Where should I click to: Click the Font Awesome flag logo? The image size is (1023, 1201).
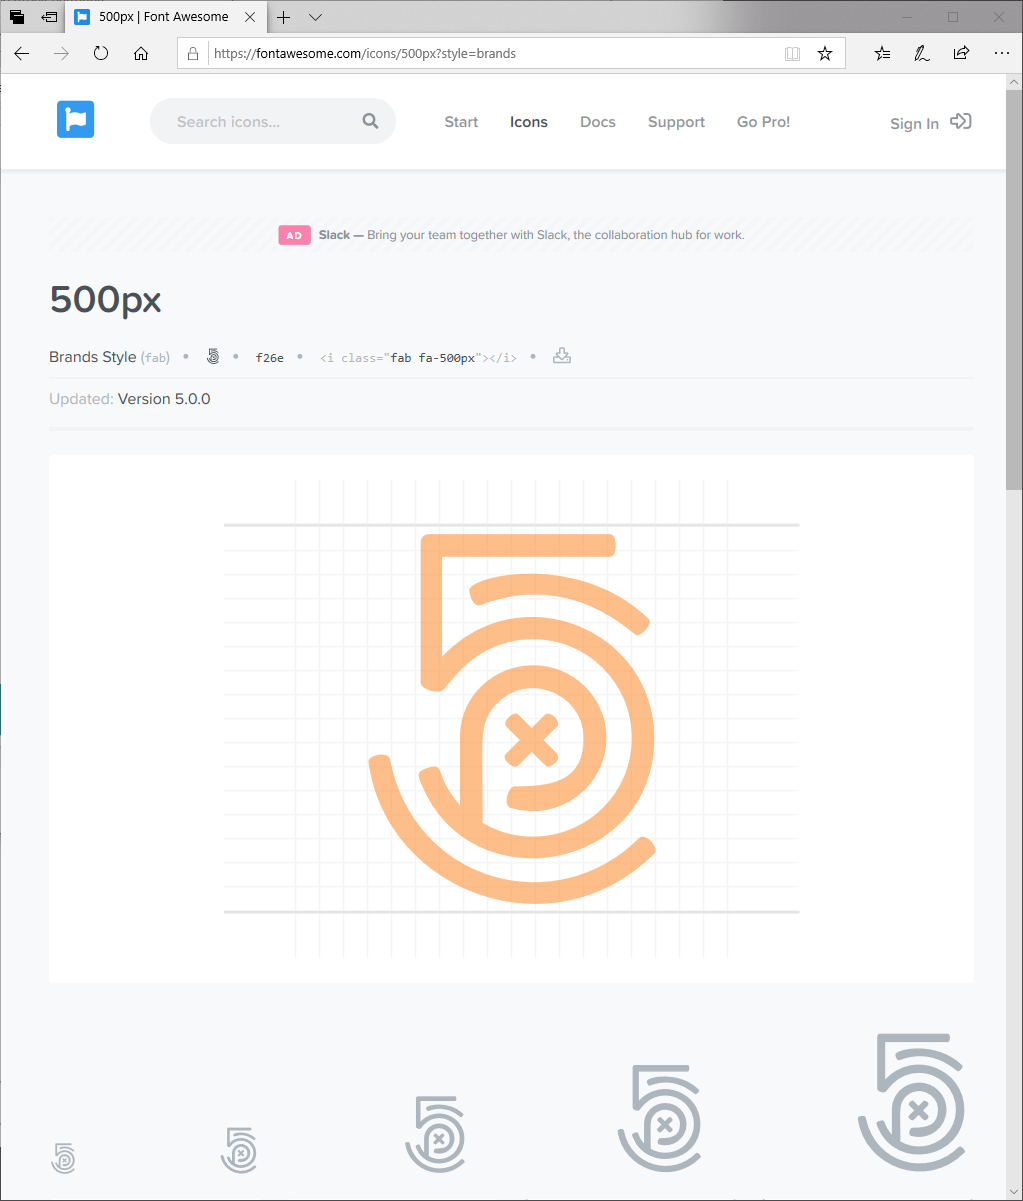[75, 119]
